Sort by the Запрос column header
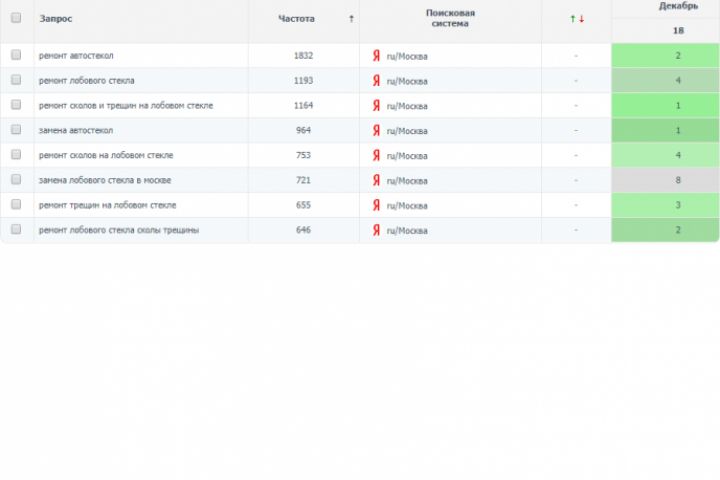 click(x=56, y=19)
